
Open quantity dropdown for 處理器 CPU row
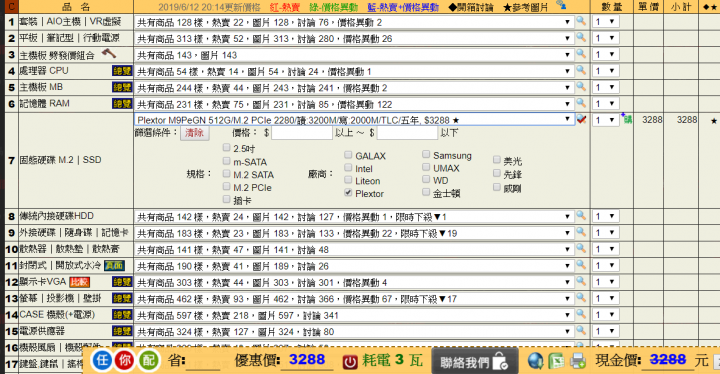(605, 71)
